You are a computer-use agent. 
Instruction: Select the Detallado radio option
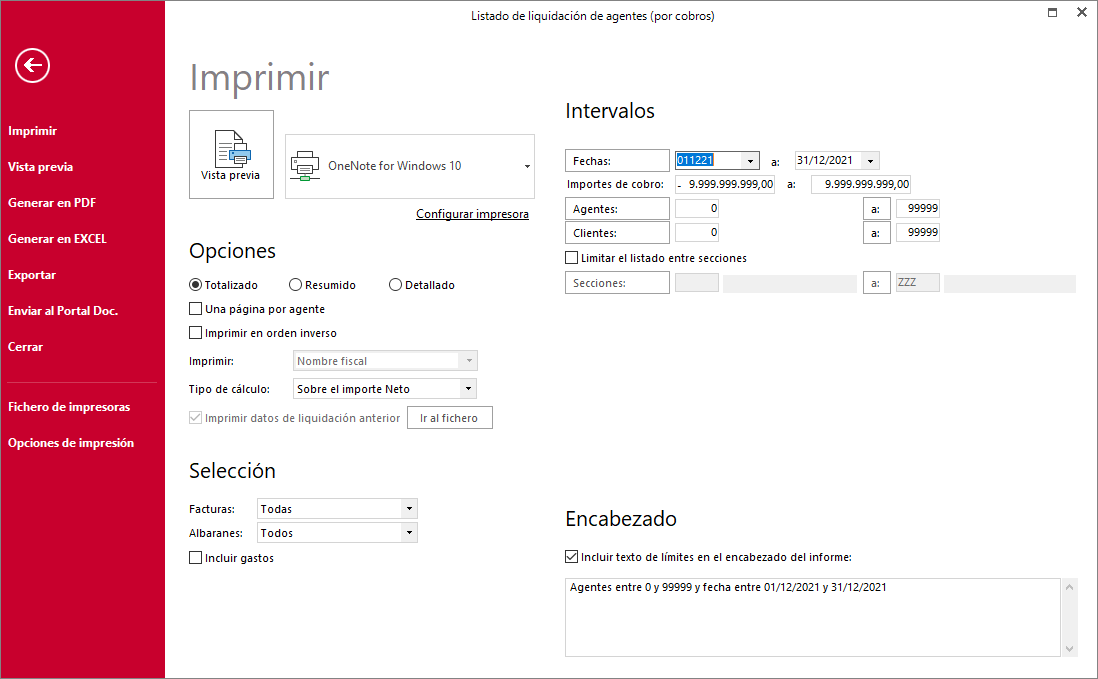pos(396,285)
